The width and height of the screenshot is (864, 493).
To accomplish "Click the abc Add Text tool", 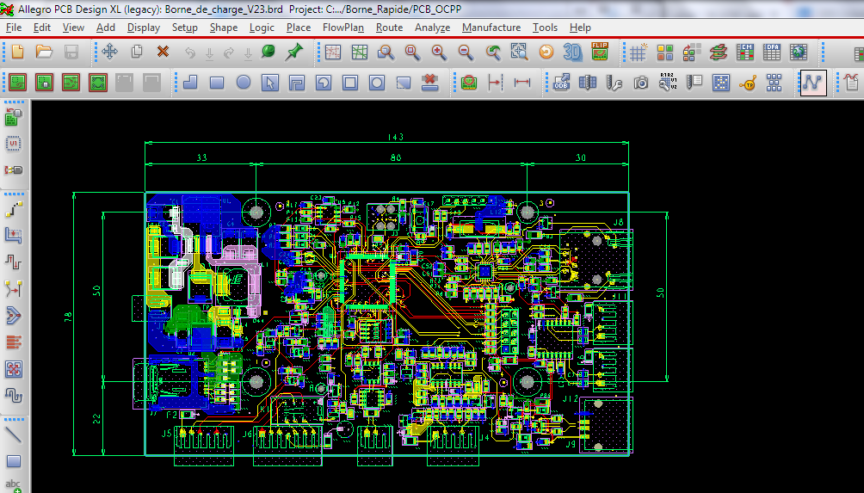I will click(14, 485).
